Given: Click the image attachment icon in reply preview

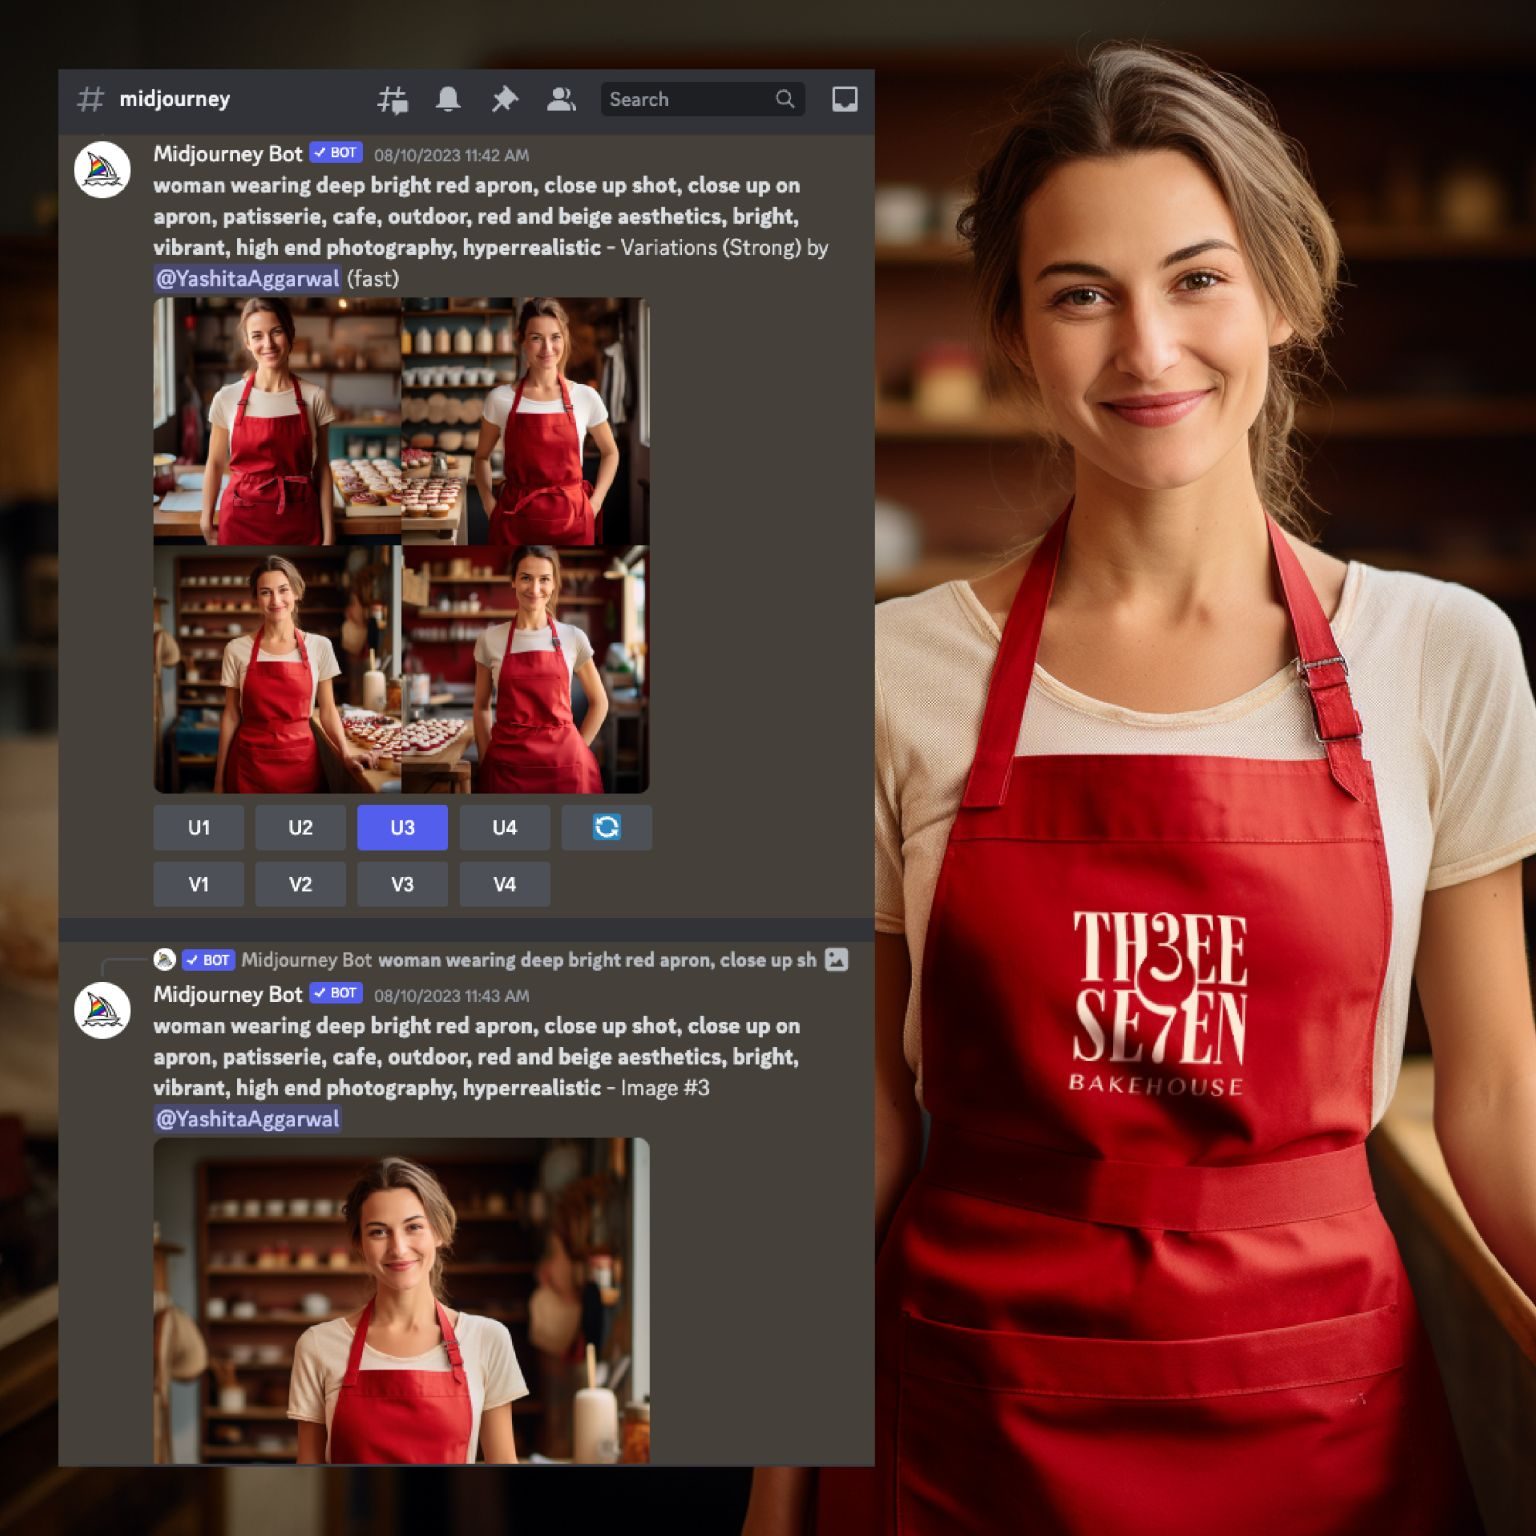Looking at the screenshot, I should click(x=836, y=960).
